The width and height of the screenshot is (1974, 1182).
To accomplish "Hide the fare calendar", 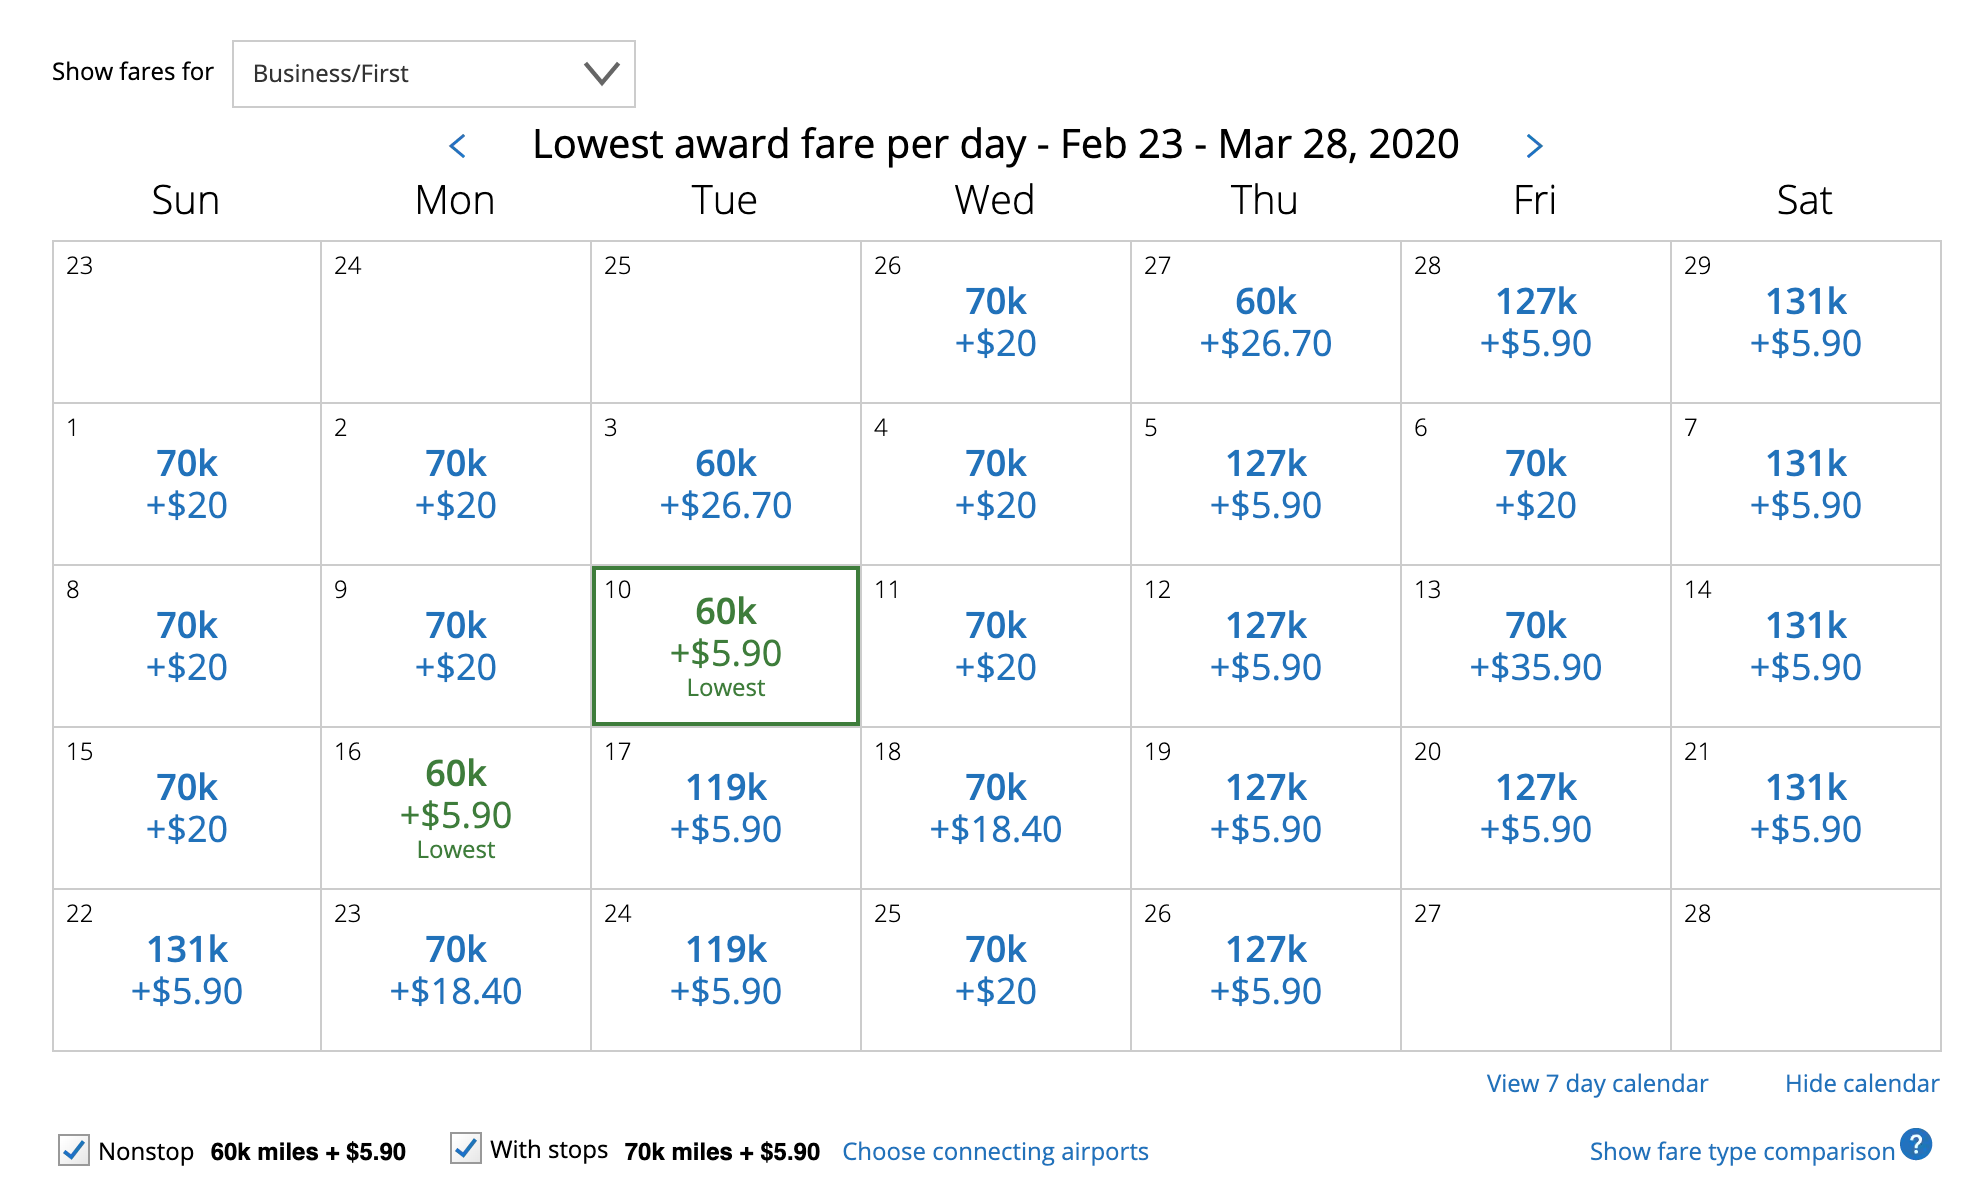I will pos(1861,1083).
